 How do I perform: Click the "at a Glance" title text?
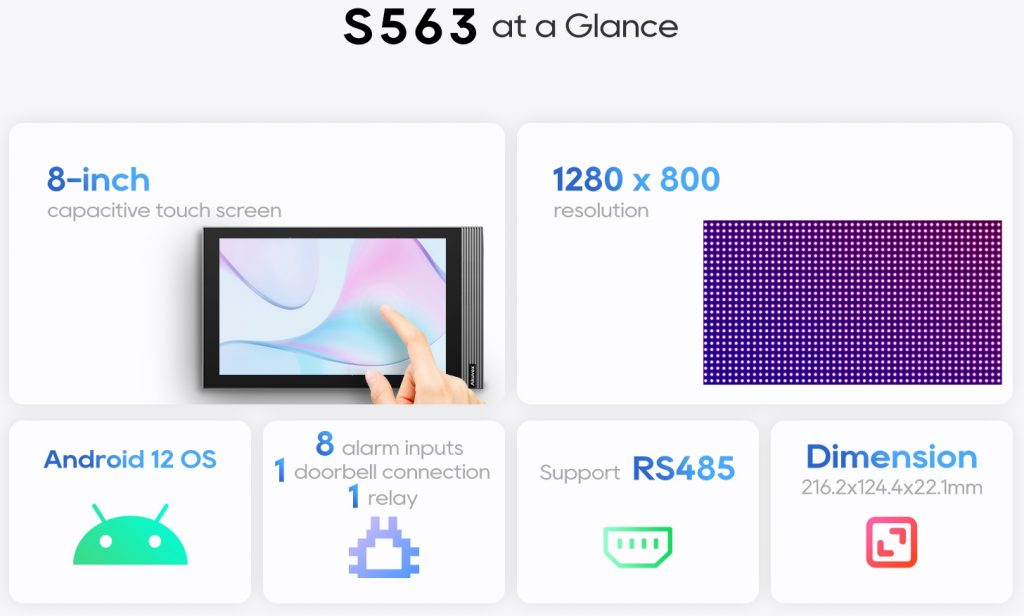585,27
